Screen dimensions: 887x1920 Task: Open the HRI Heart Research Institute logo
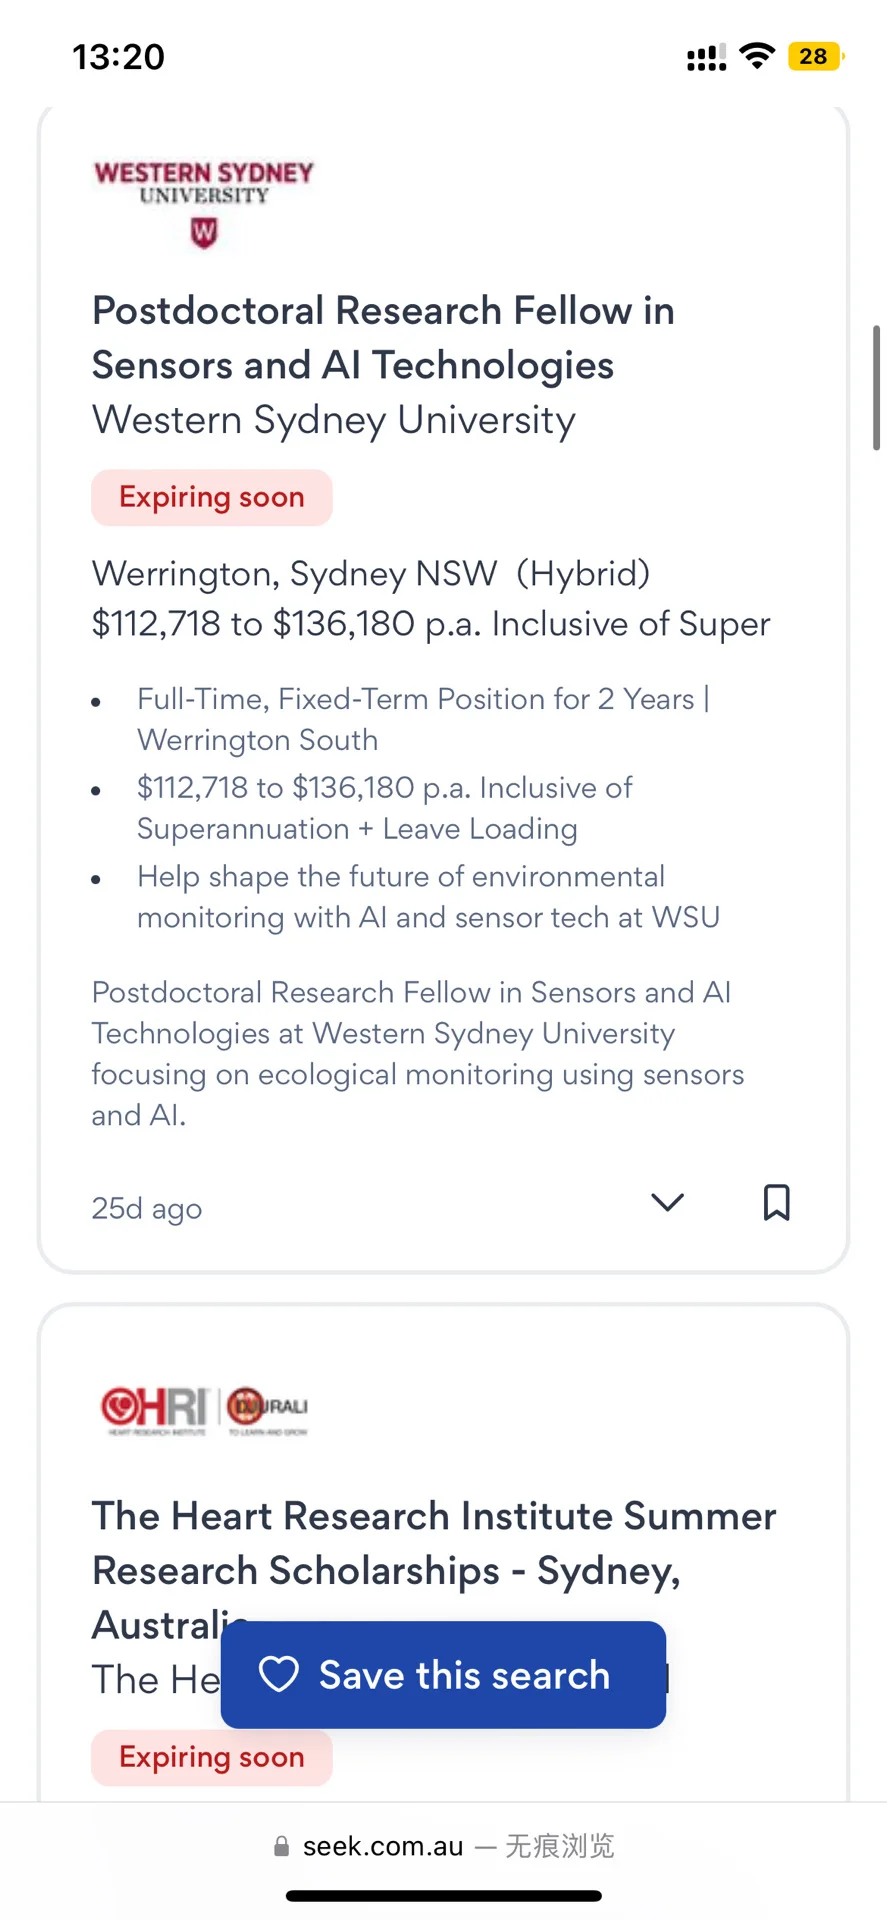204,1410
